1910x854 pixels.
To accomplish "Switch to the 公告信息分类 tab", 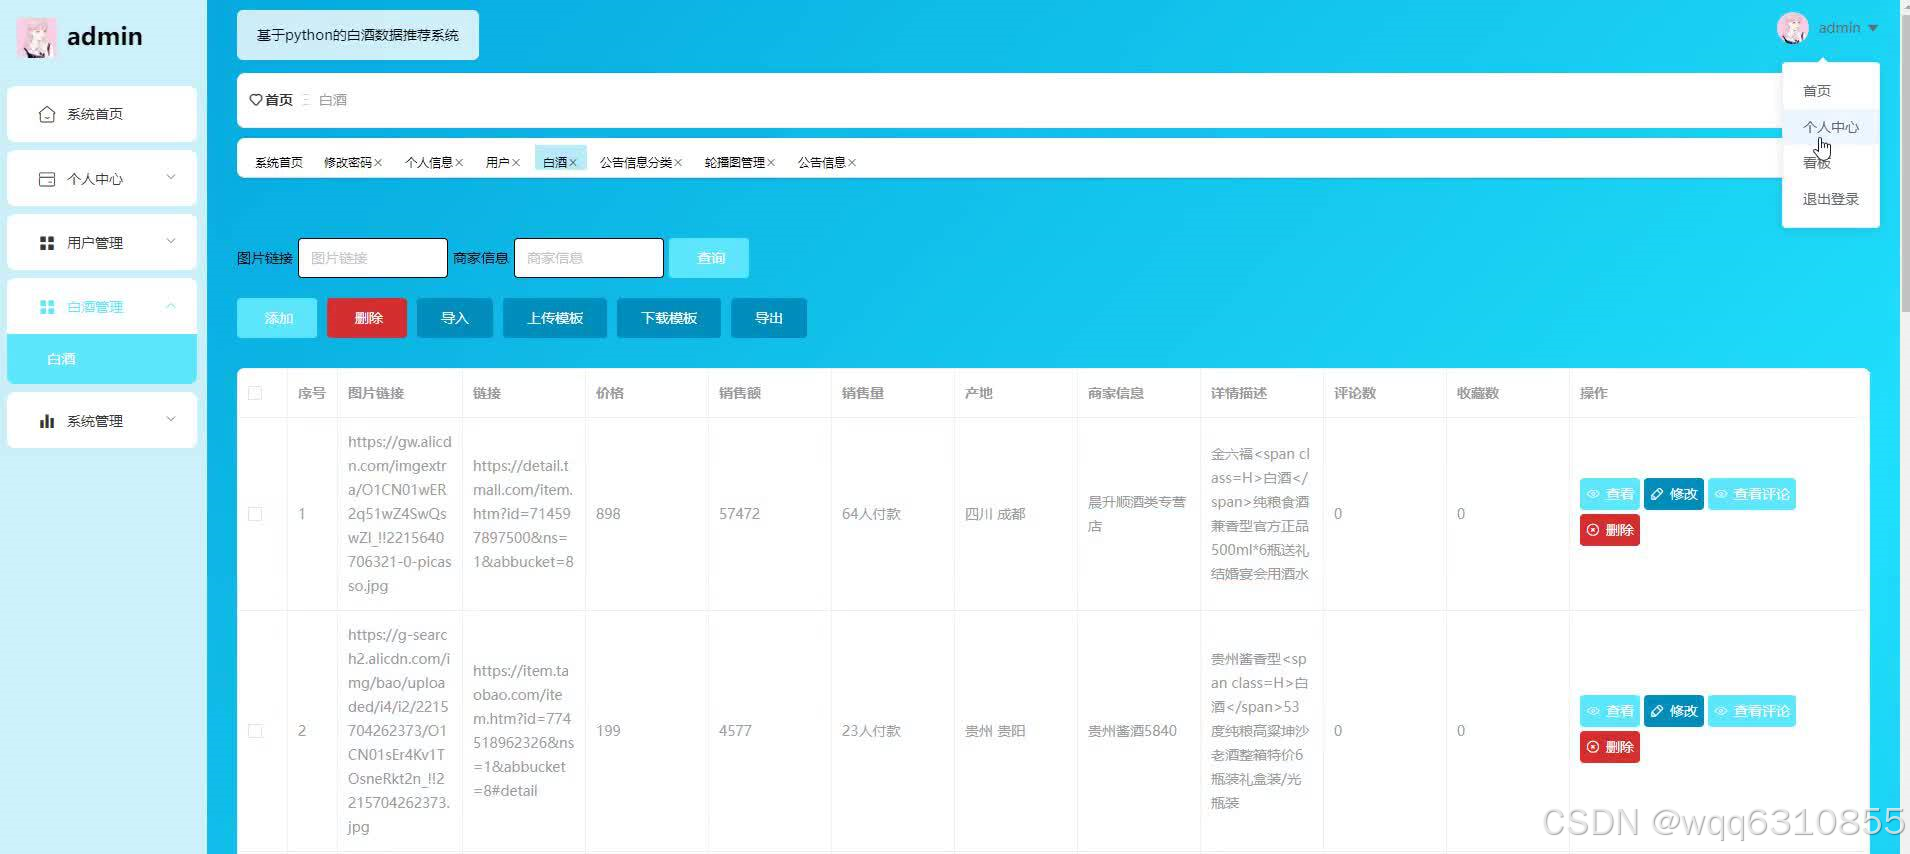I will tap(636, 163).
